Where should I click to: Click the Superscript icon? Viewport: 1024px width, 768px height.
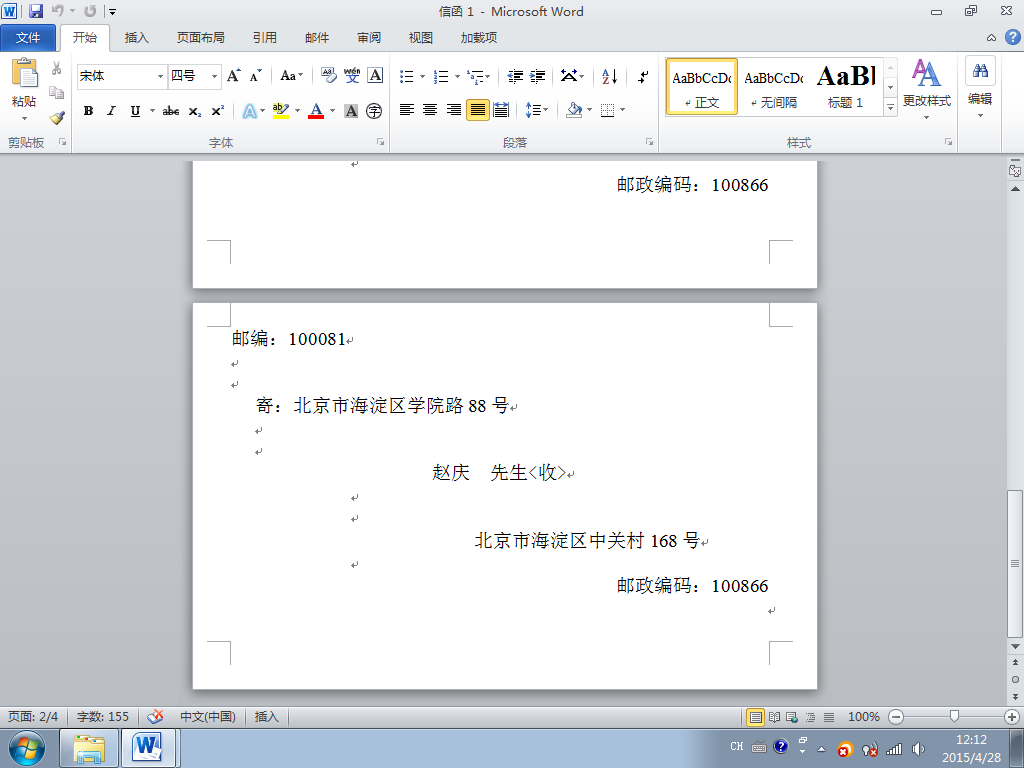point(217,111)
